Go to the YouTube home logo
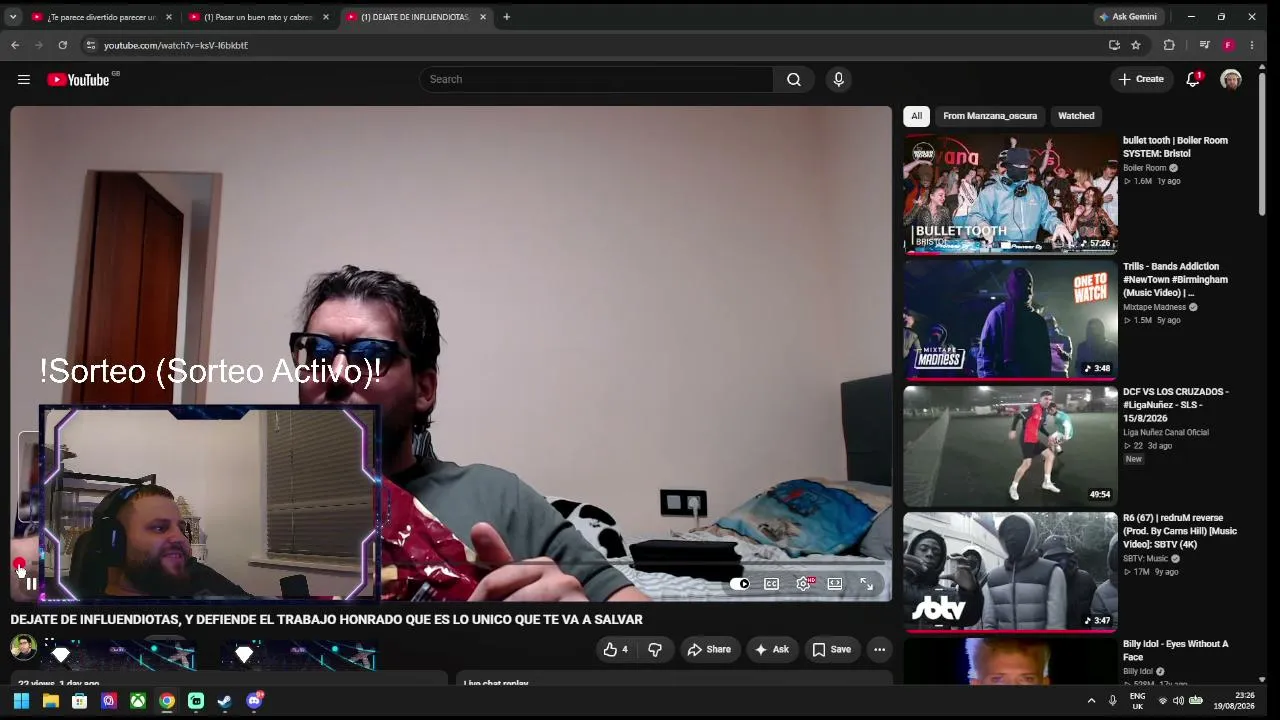The width and height of the screenshot is (1280, 720). pyautogui.click(x=79, y=80)
